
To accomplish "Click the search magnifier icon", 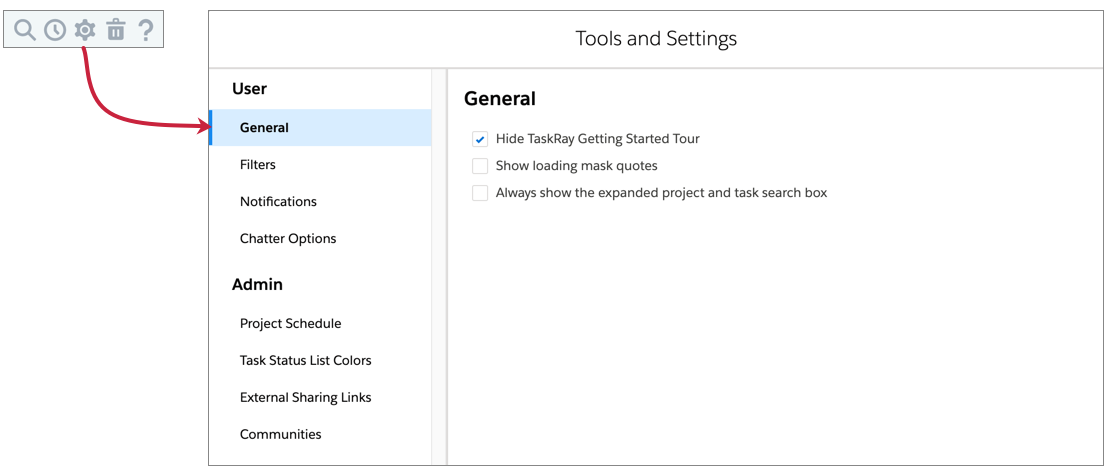I will (x=25, y=30).
